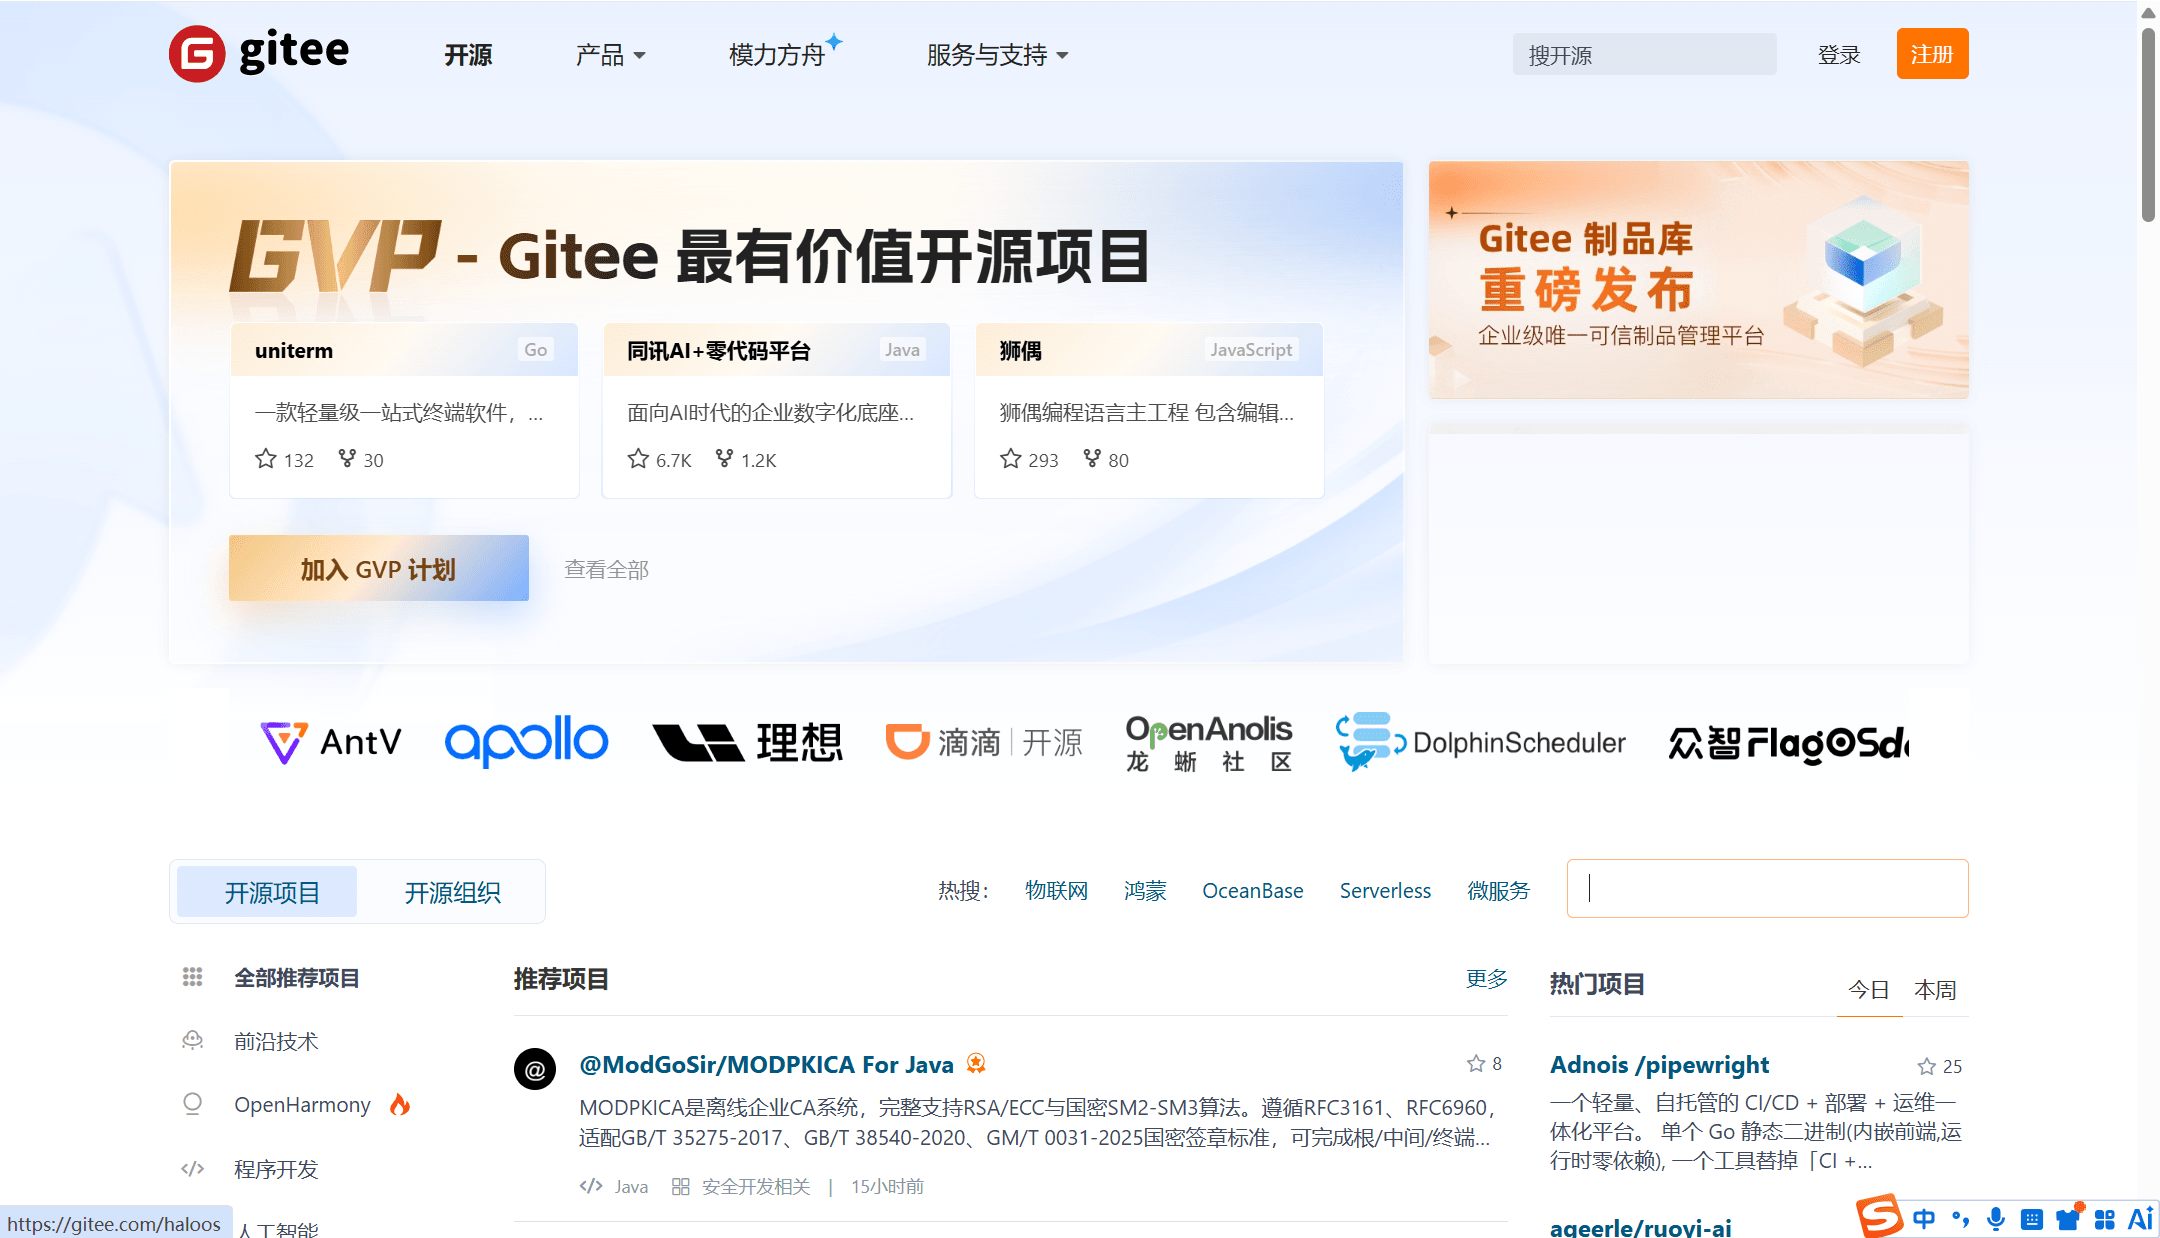Screen dimensions: 2160x1238
Task: Open the 查看全部 link
Action: tap(607, 569)
